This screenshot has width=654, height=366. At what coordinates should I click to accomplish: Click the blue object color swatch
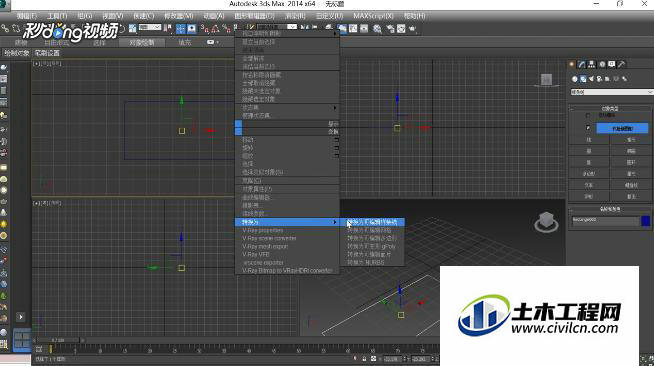point(645,221)
